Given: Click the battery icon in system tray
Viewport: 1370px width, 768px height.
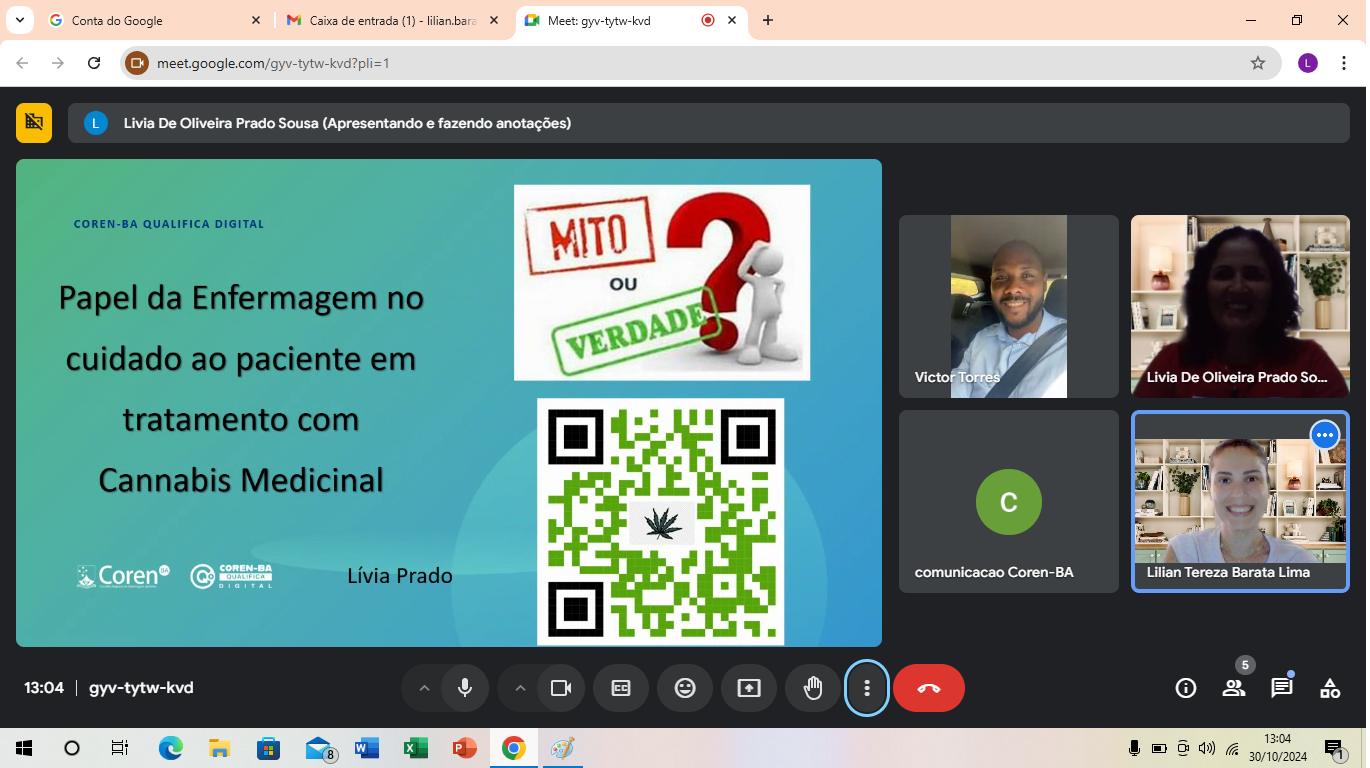Looking at the screenshot, I should (1159, 748).
